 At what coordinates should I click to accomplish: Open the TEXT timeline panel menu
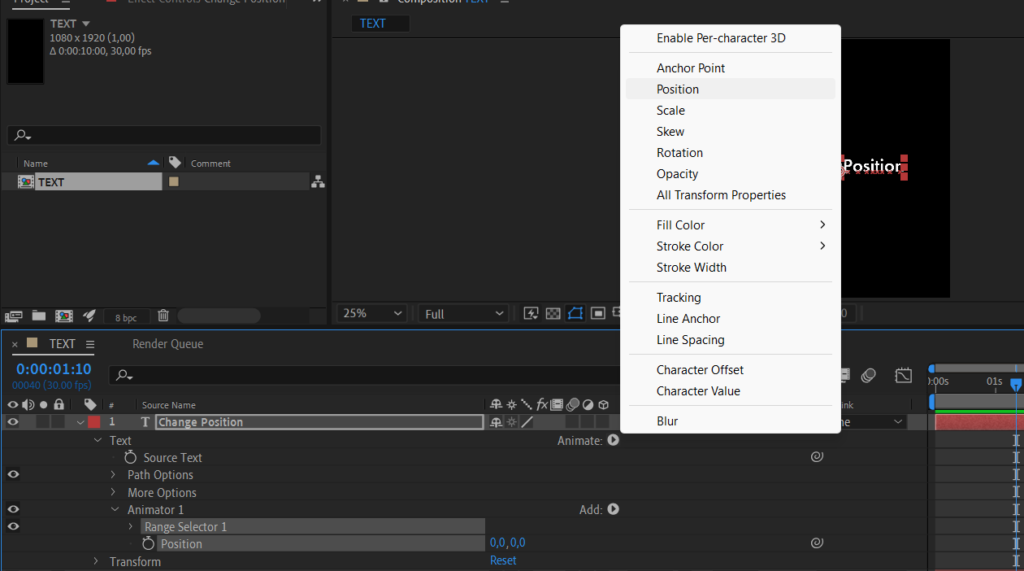90,344
